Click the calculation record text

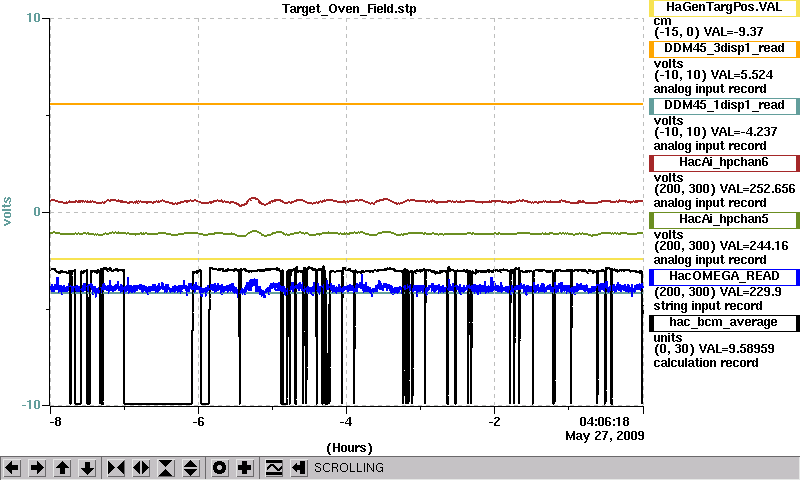pyautogui.click(x=706, y=363)
